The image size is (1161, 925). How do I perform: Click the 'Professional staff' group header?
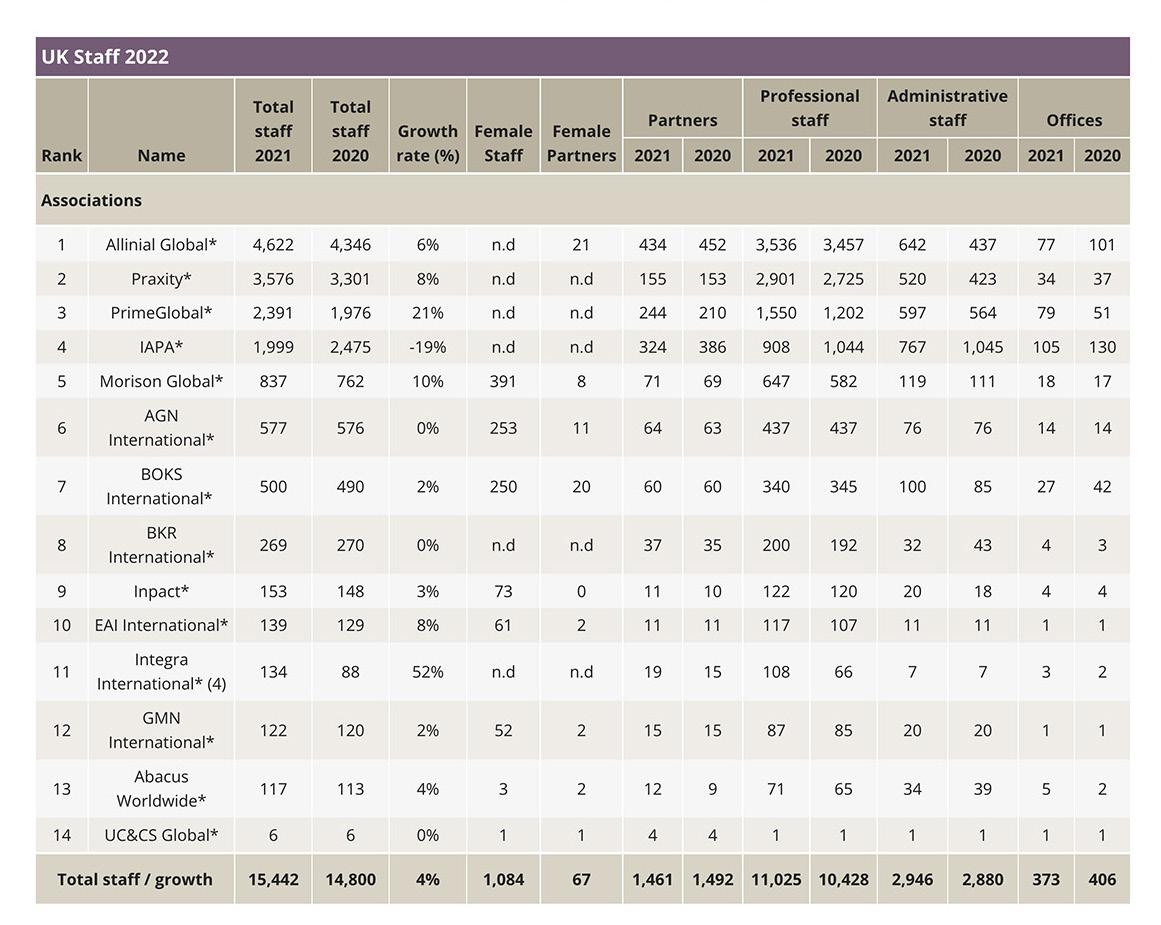click(810, 107)
